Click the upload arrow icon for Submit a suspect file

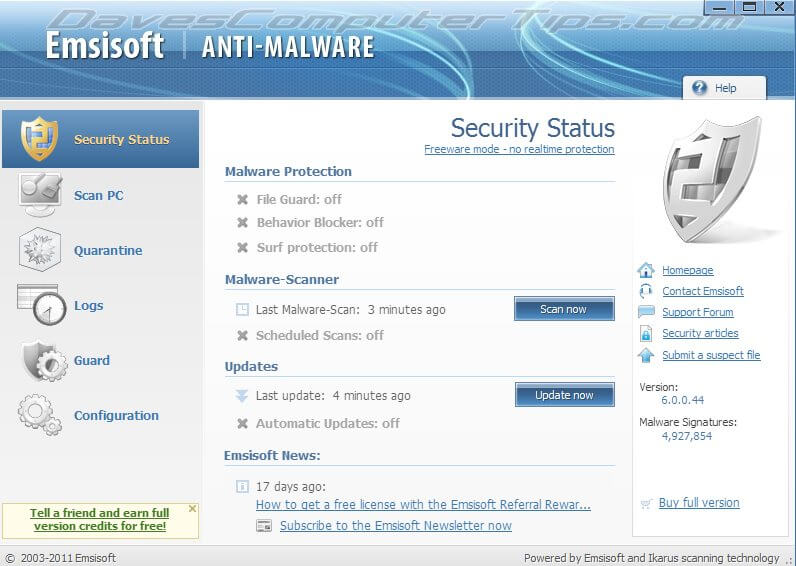pos(646,355)
